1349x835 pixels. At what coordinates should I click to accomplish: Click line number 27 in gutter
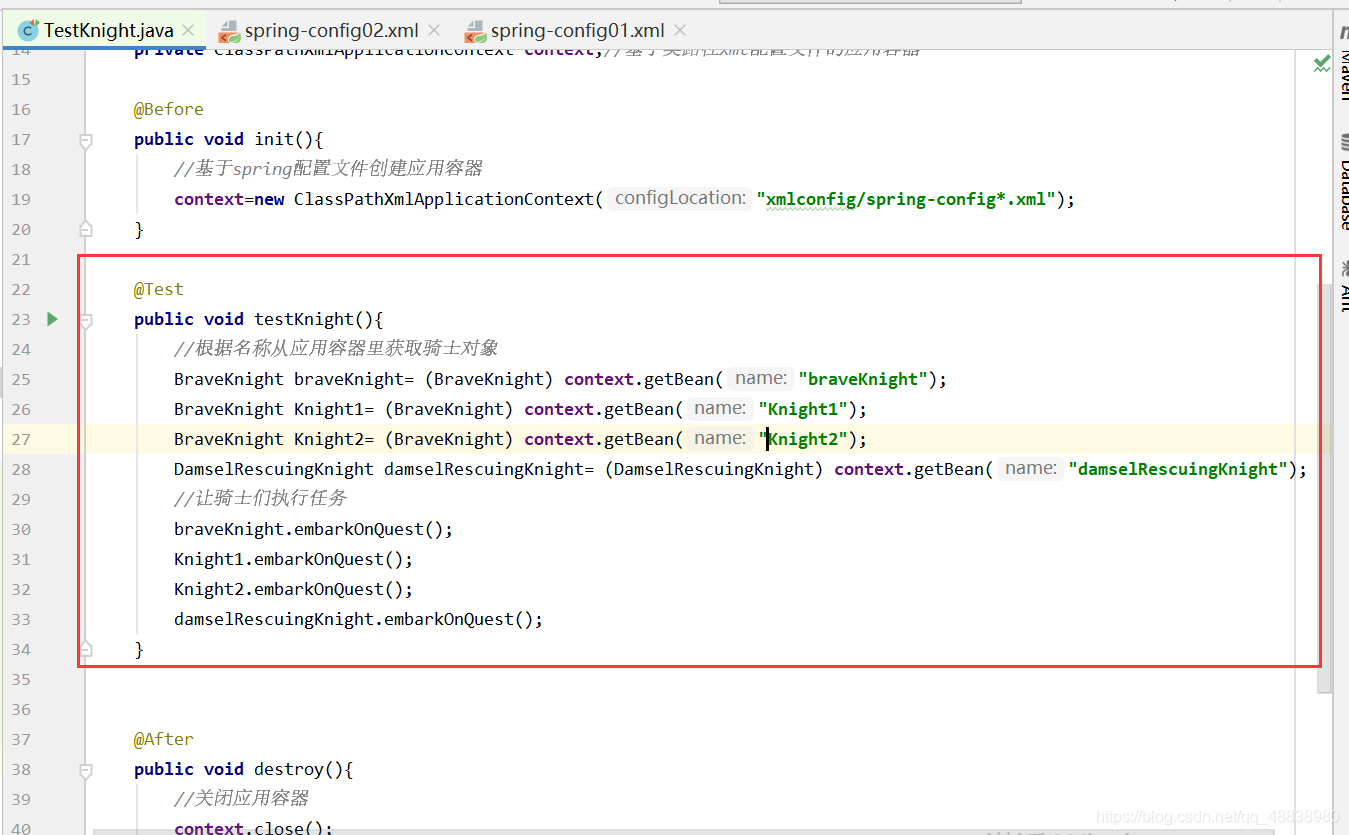(21, 439)
